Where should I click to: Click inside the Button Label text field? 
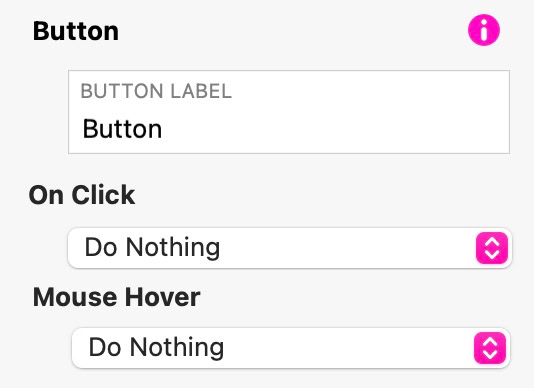[289, 112]
